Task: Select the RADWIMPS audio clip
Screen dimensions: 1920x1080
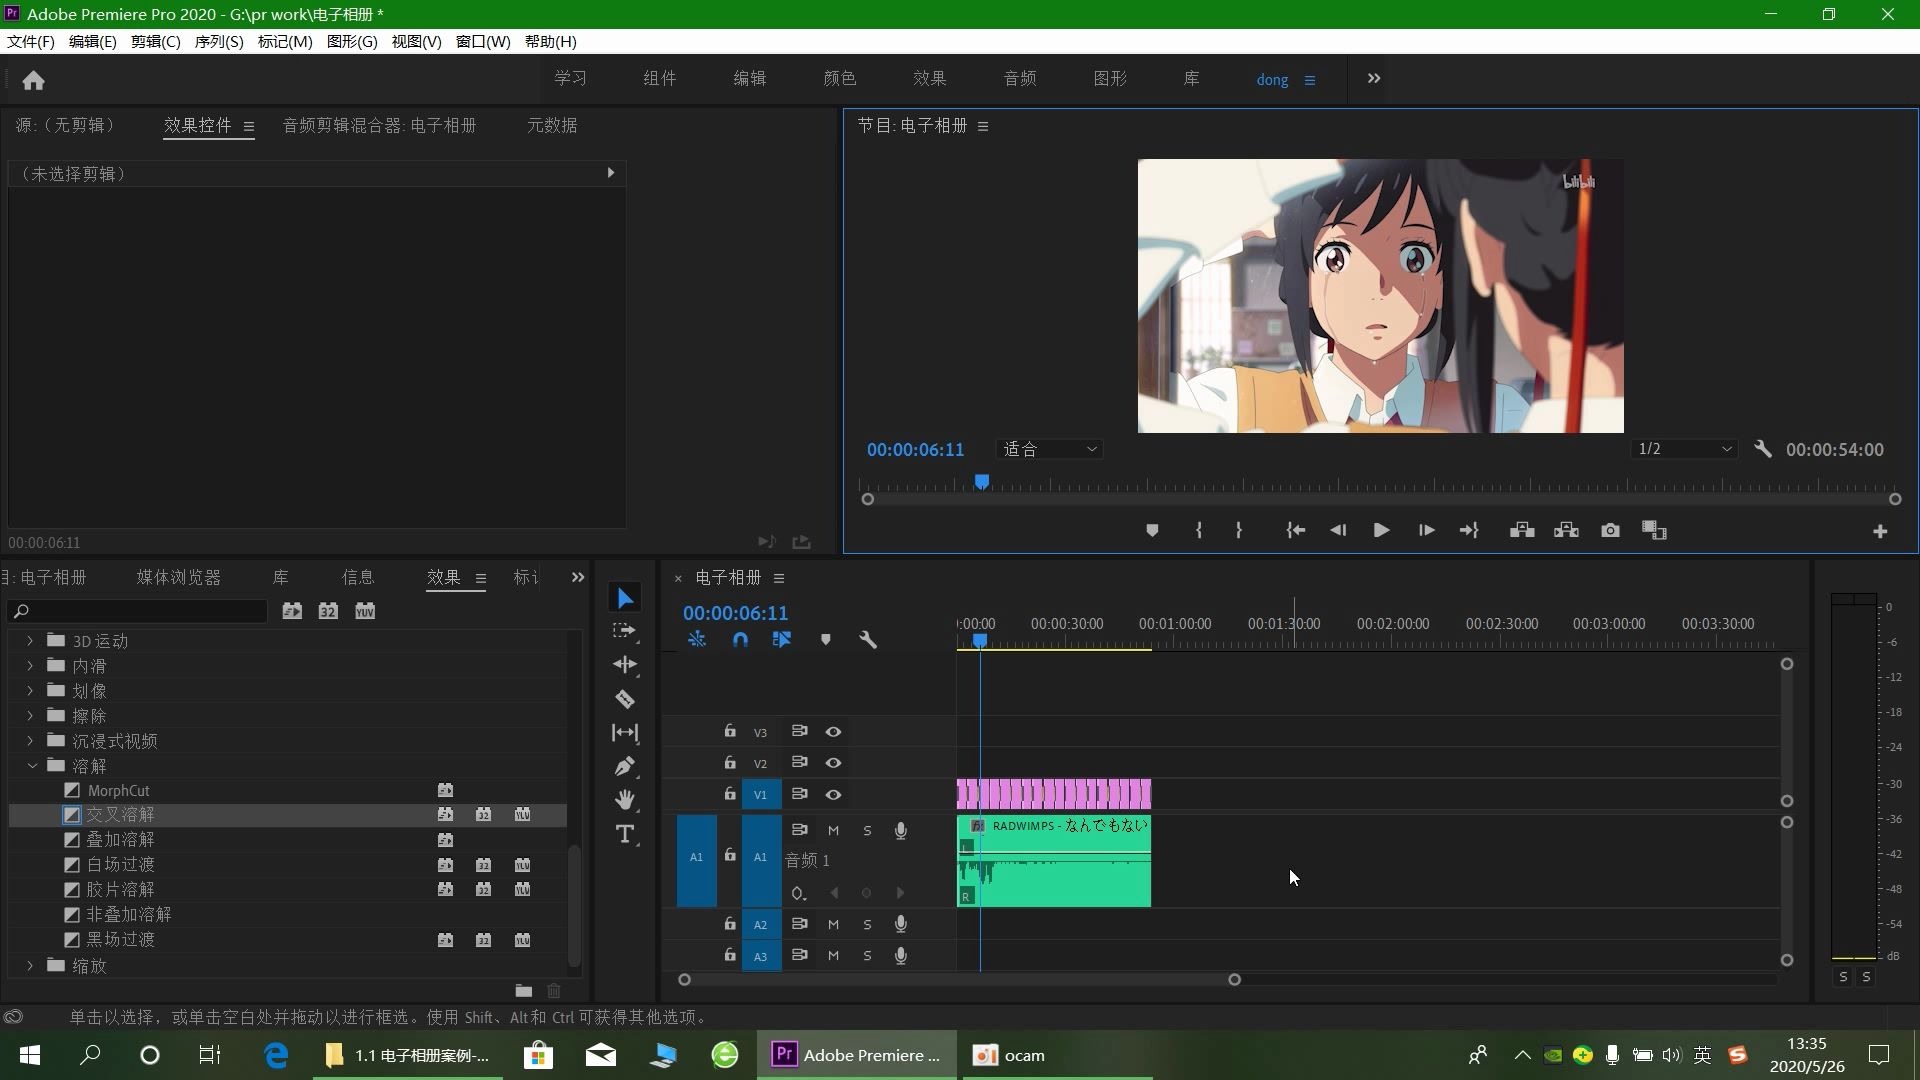Action: (1054, 861)
